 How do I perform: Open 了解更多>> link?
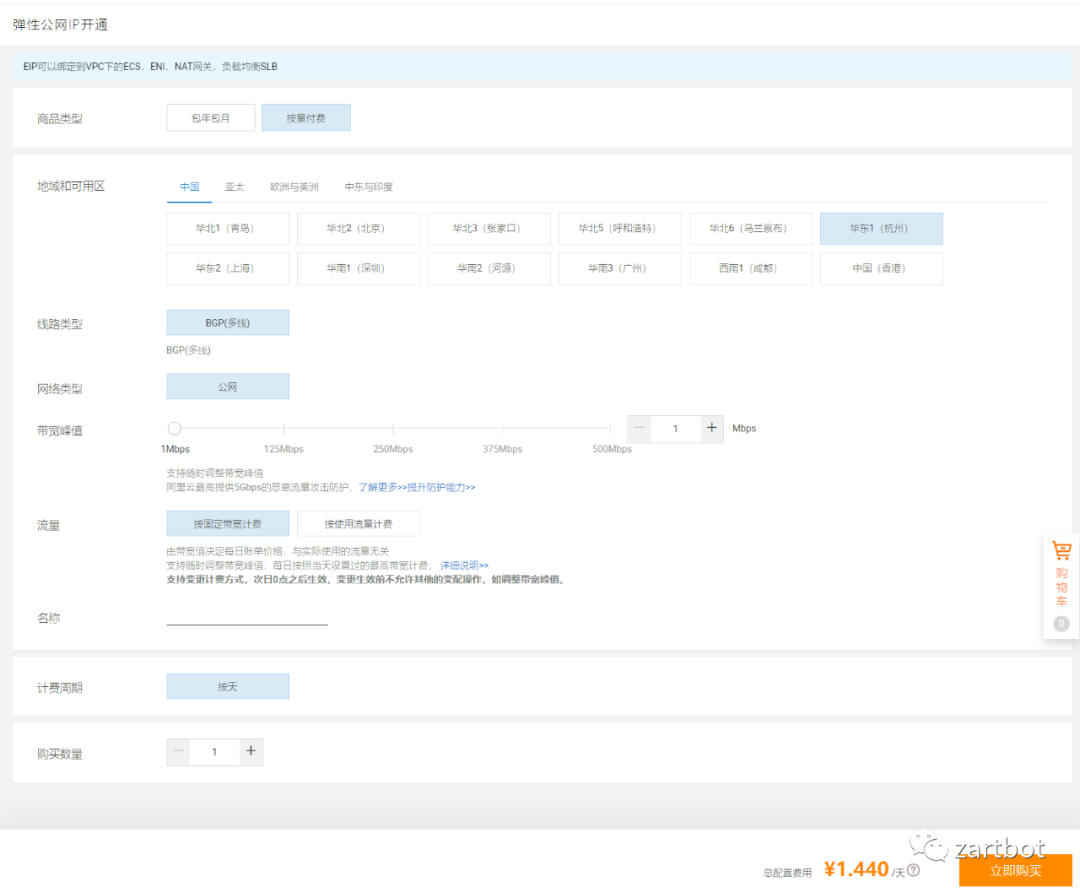click(x=382, y=487)
